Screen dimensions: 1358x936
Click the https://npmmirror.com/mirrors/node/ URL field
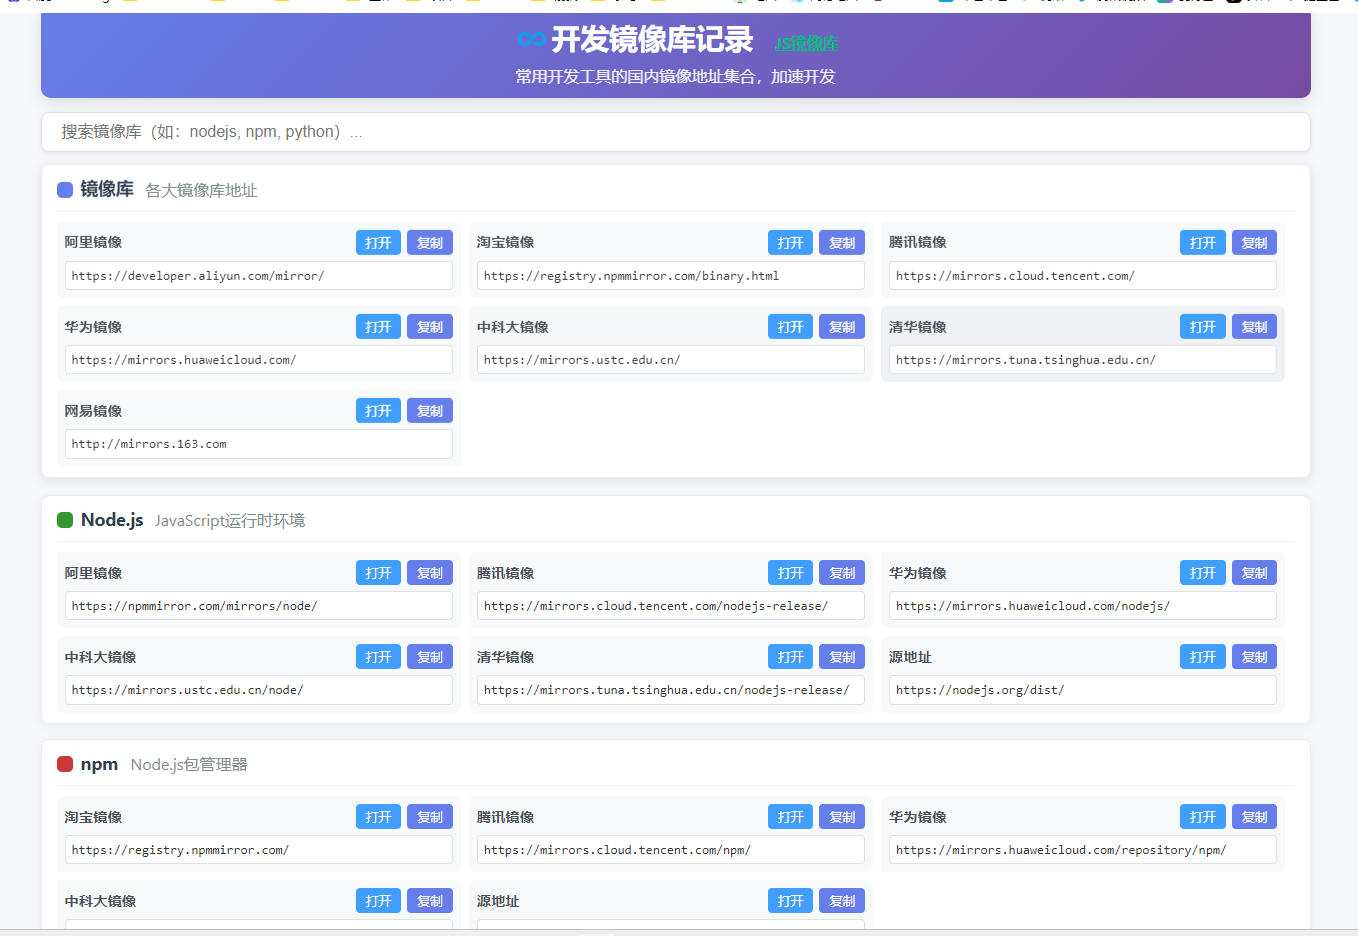click(x=259, y=606)
